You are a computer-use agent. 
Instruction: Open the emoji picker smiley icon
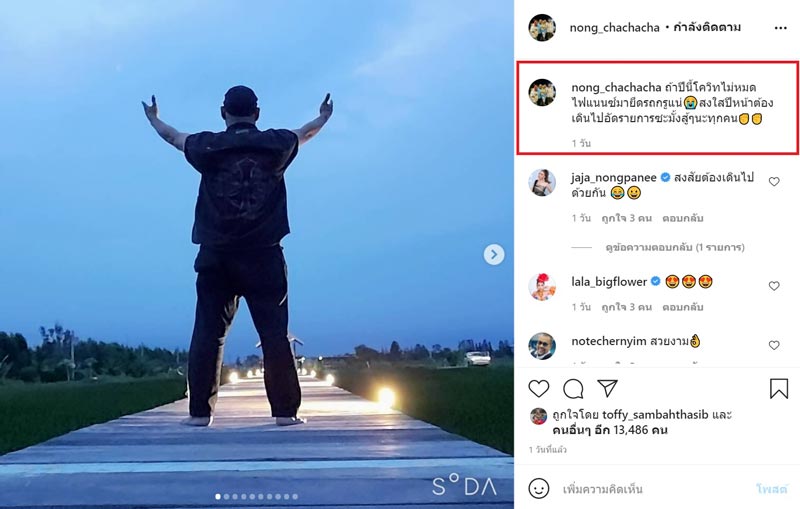click(x=539, y=489)
